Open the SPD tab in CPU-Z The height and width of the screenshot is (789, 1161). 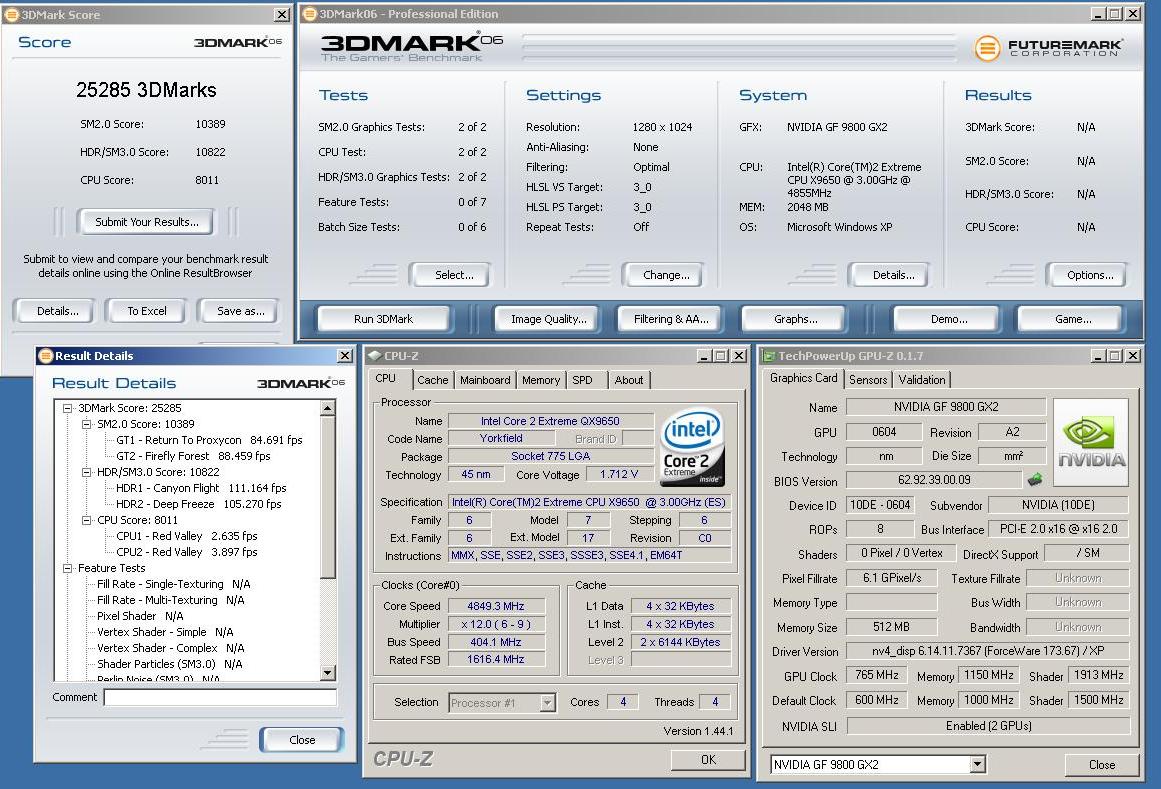coord(583,380)
